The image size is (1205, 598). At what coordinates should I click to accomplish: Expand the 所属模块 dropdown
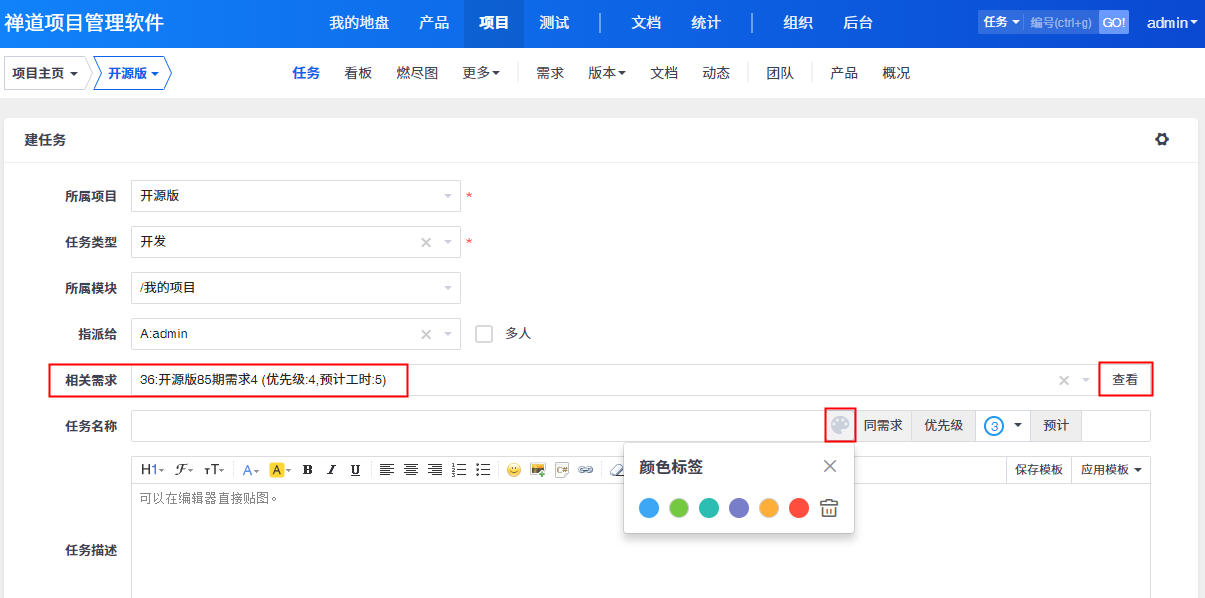pyautogui.click(x=448, y=288)
